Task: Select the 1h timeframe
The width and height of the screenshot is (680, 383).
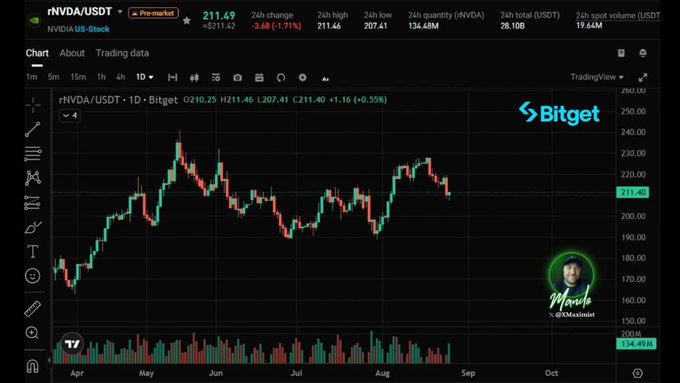Action: pyautogui.click(x=101, y=77)
